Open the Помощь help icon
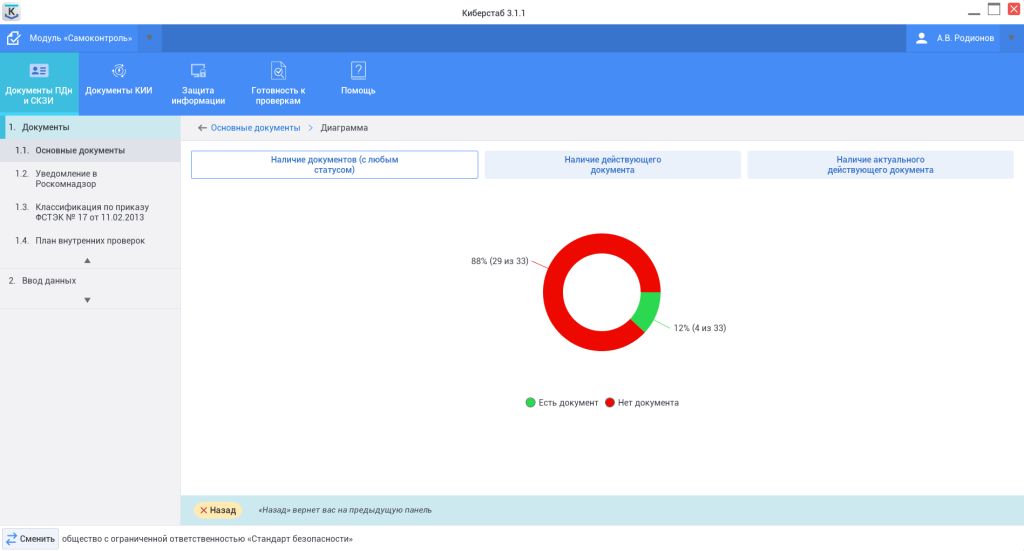 358,71
